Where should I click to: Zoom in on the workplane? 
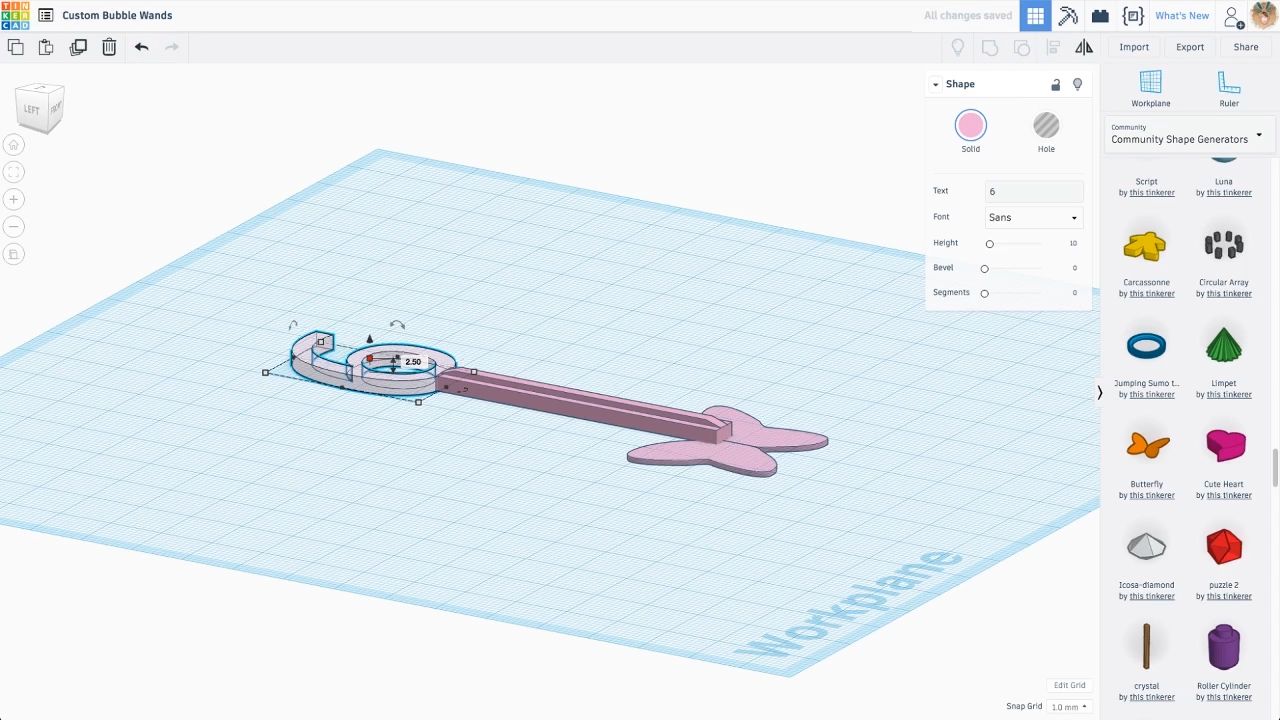point(14,200)
